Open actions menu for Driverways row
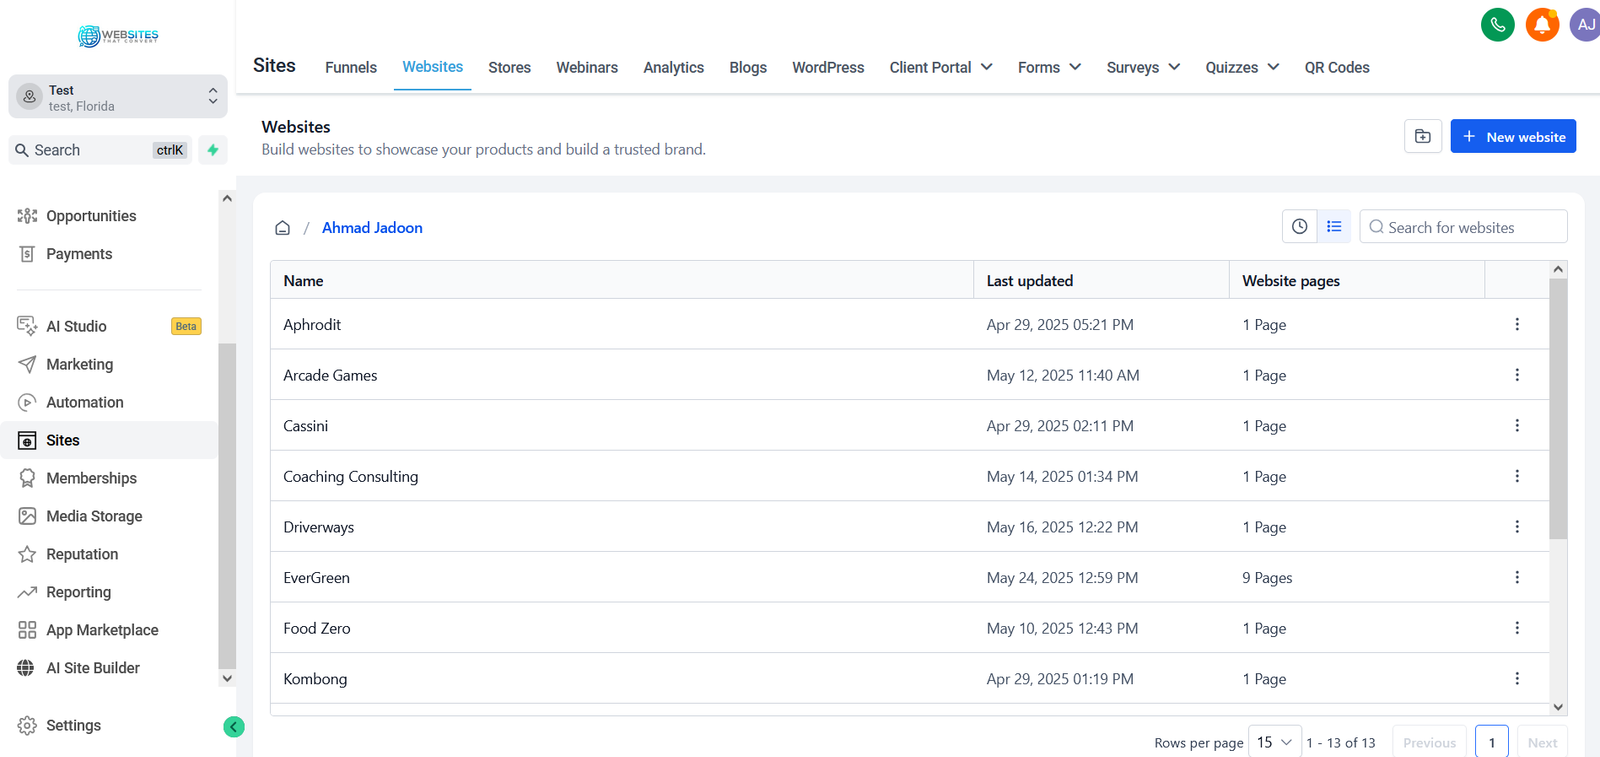The height and width of the screenshot is (757, 1600). point(1517,527)
